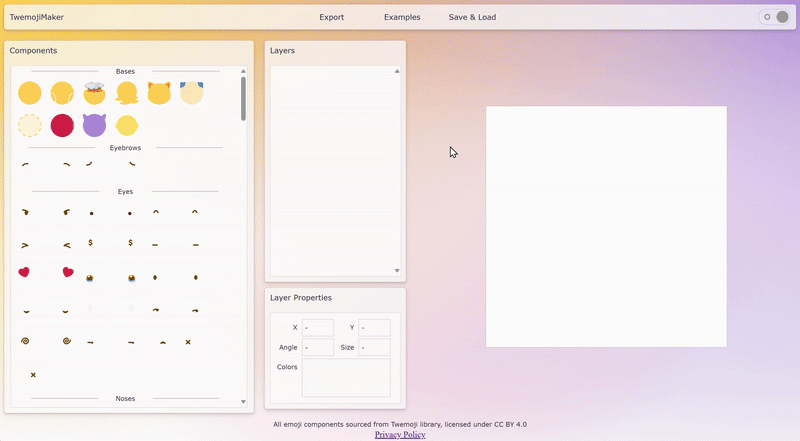
Task: Click the Angle input field
Action: tap(317, 347)
